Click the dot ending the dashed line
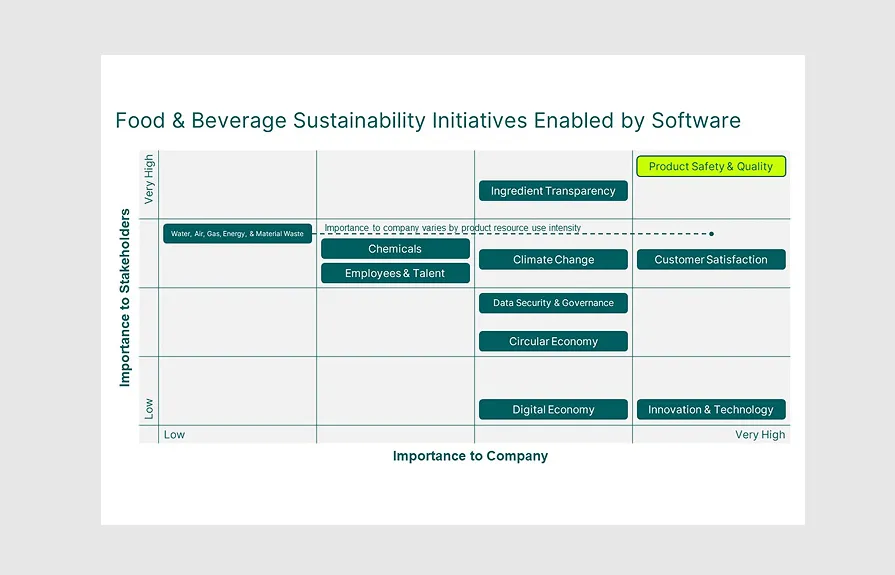The image size is (895, 575). coord(711,234)
